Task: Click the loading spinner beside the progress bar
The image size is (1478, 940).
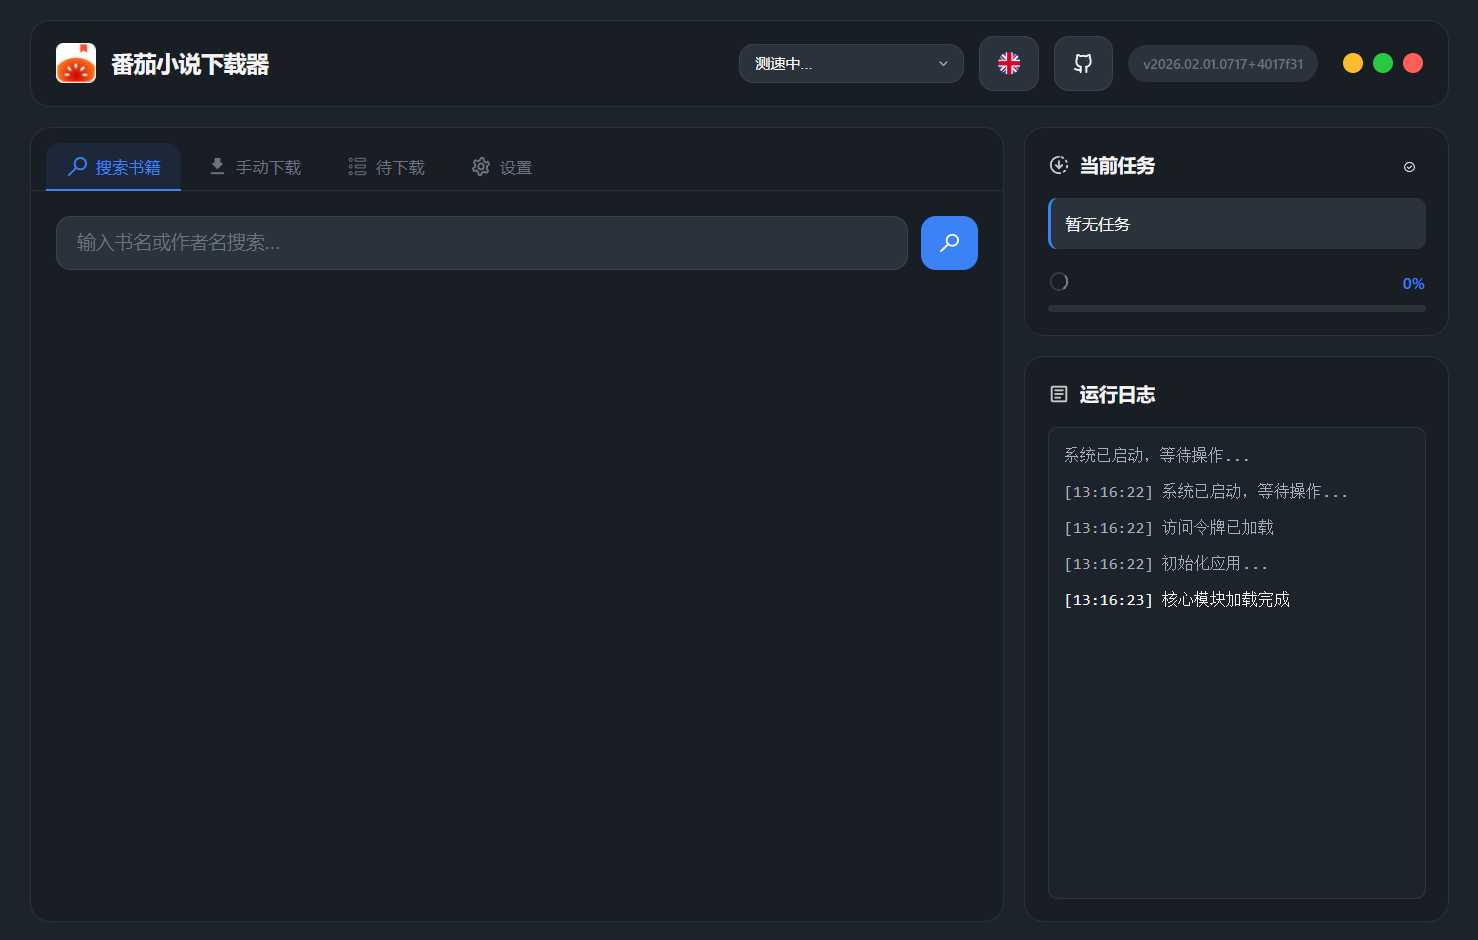Action: (x=1059, y=282)
